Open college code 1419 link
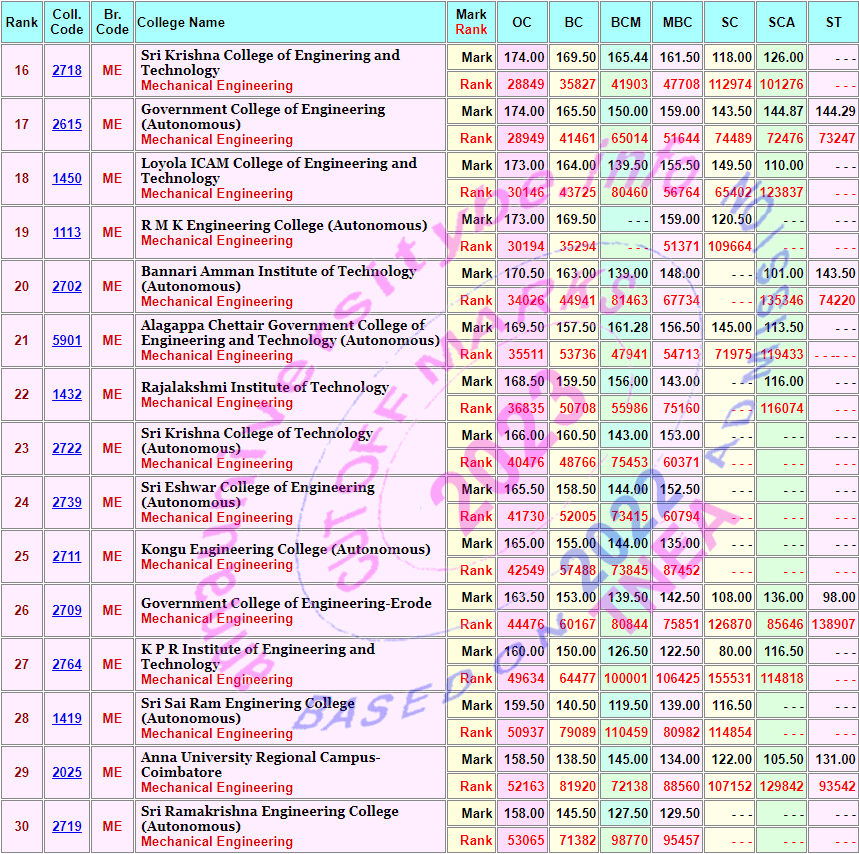859x854 pixels. [67, 718]
